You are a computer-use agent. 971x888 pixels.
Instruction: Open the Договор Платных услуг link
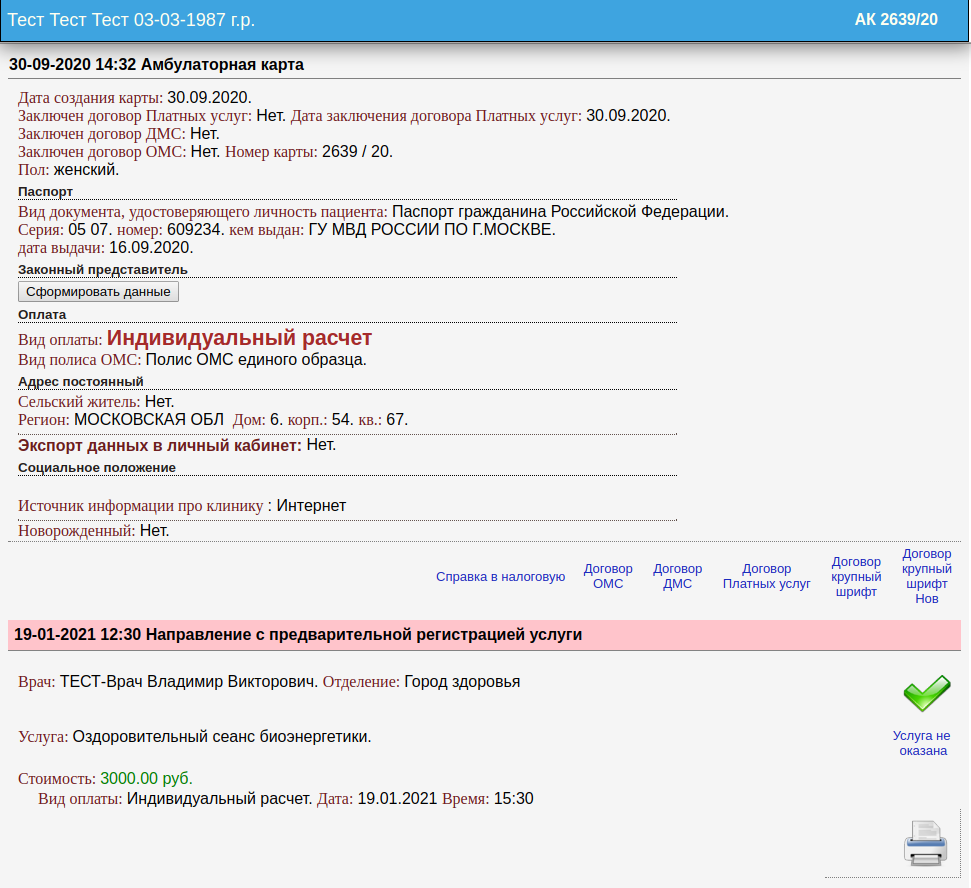[767, 576]
